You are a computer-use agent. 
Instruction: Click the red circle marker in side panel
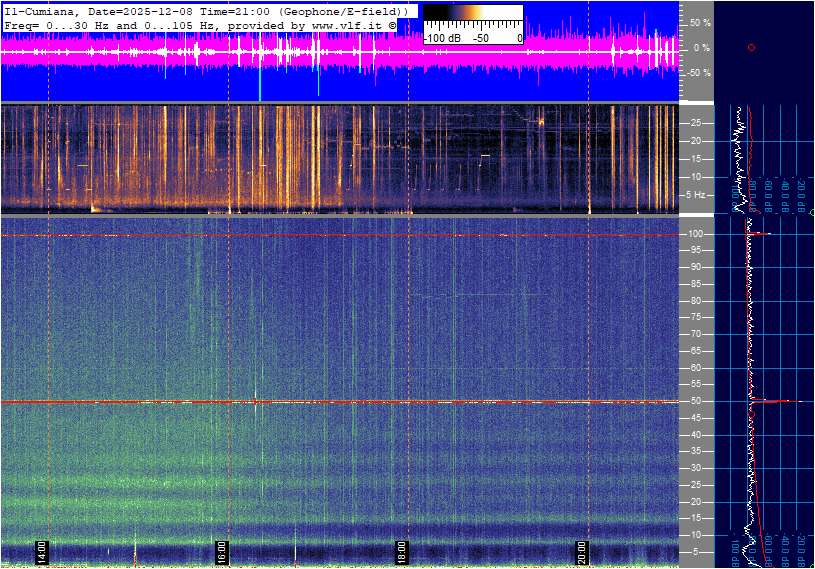(x=751, y=47)
